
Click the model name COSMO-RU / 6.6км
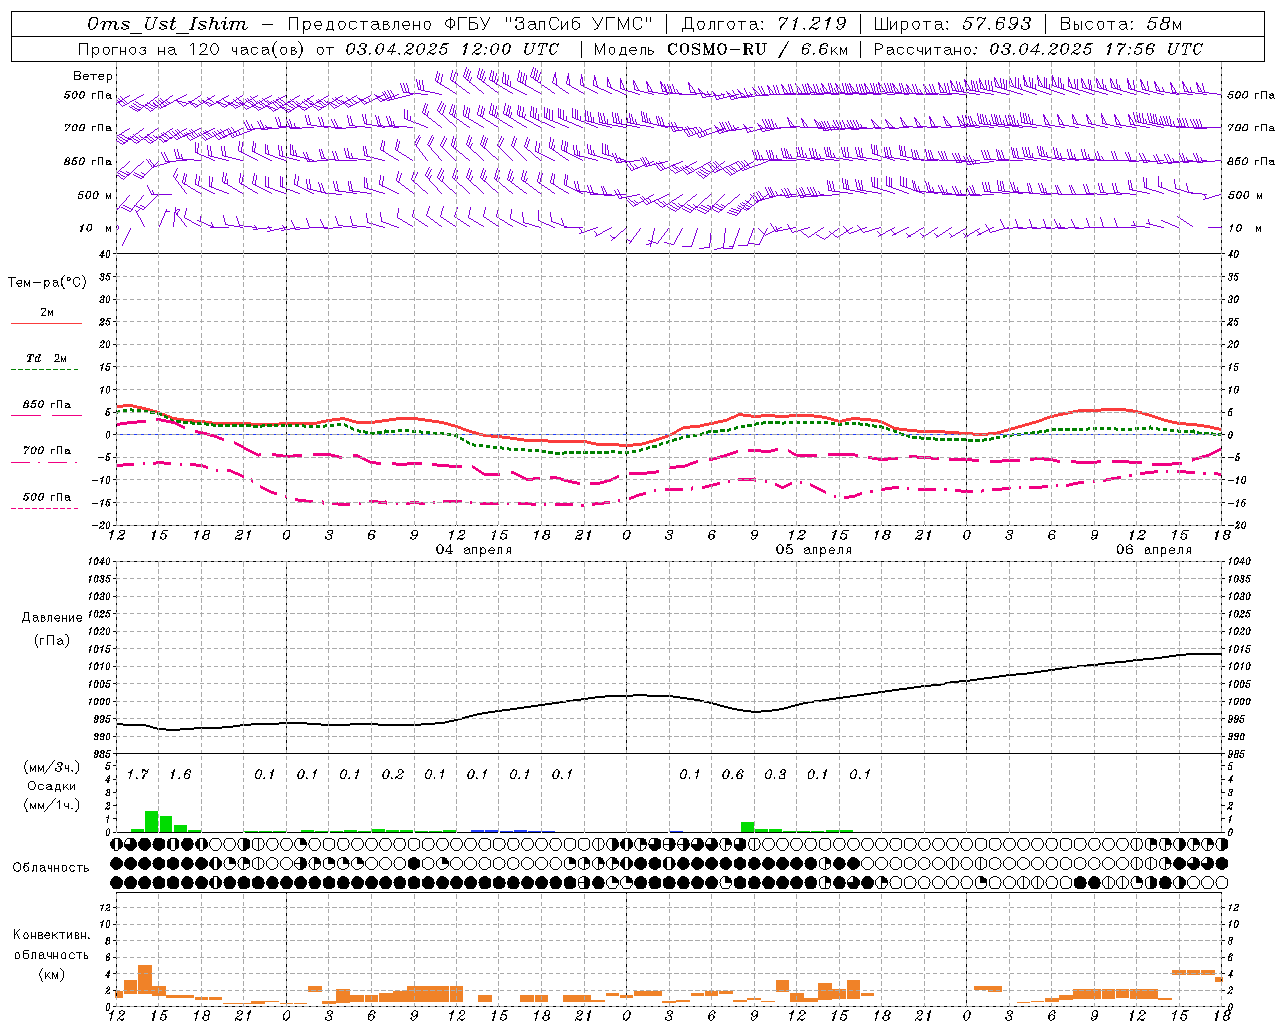coord(757,49)
